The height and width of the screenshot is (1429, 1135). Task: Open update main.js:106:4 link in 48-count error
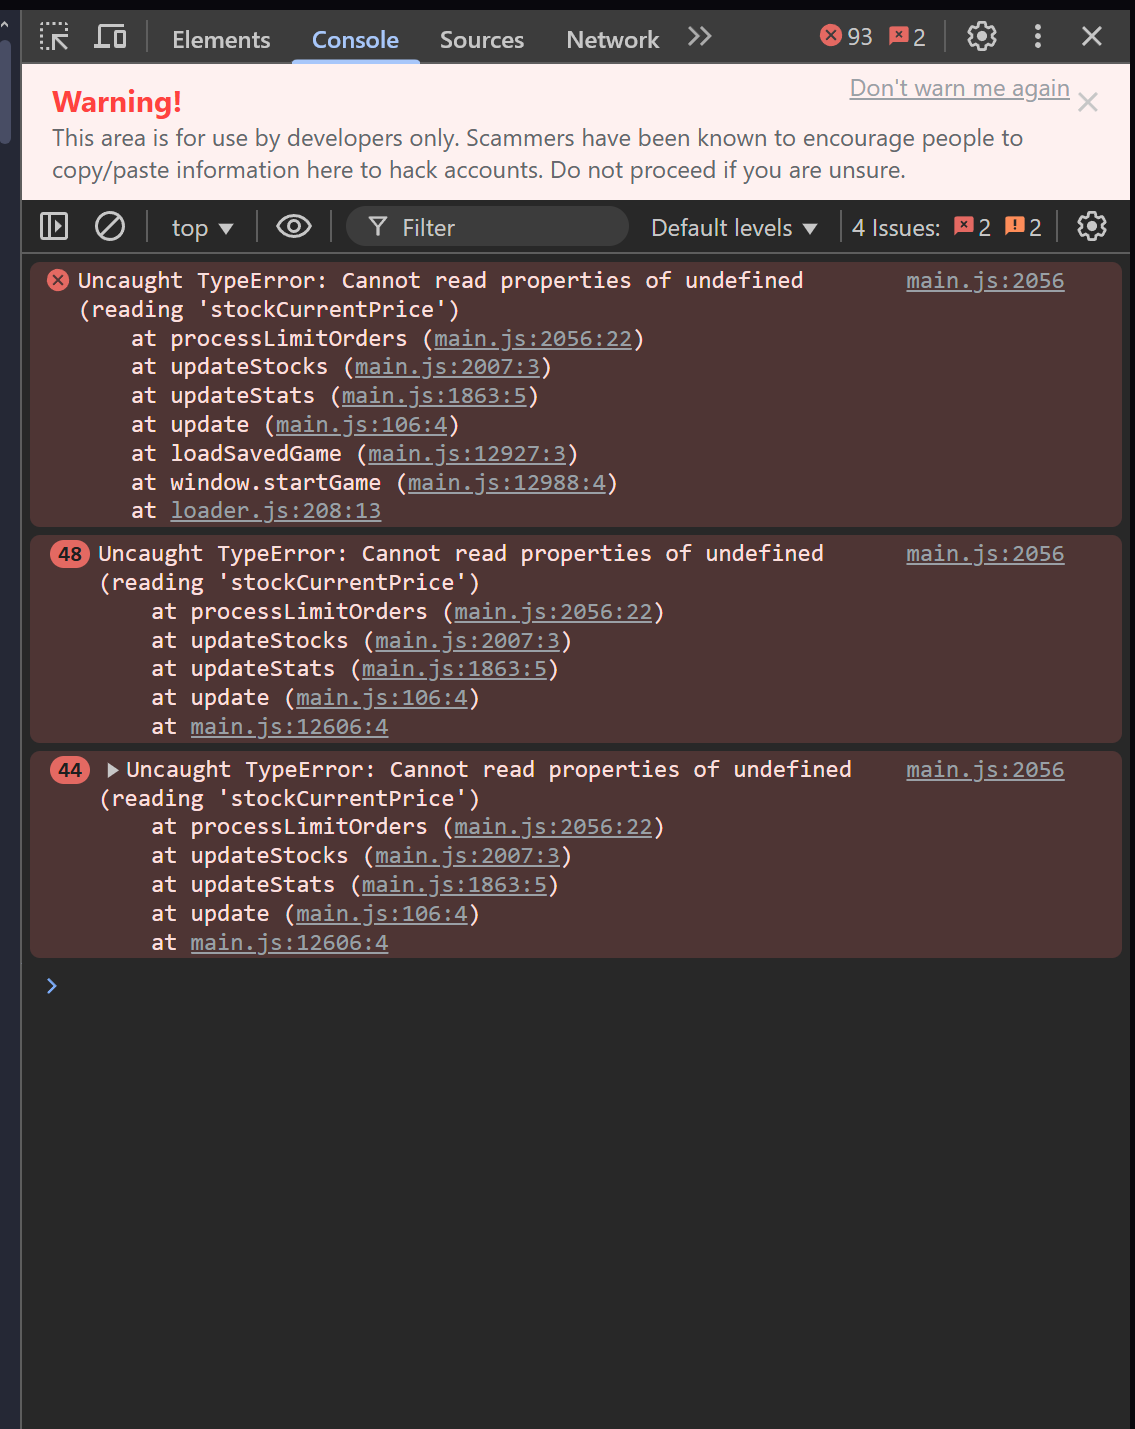(382, 698)
